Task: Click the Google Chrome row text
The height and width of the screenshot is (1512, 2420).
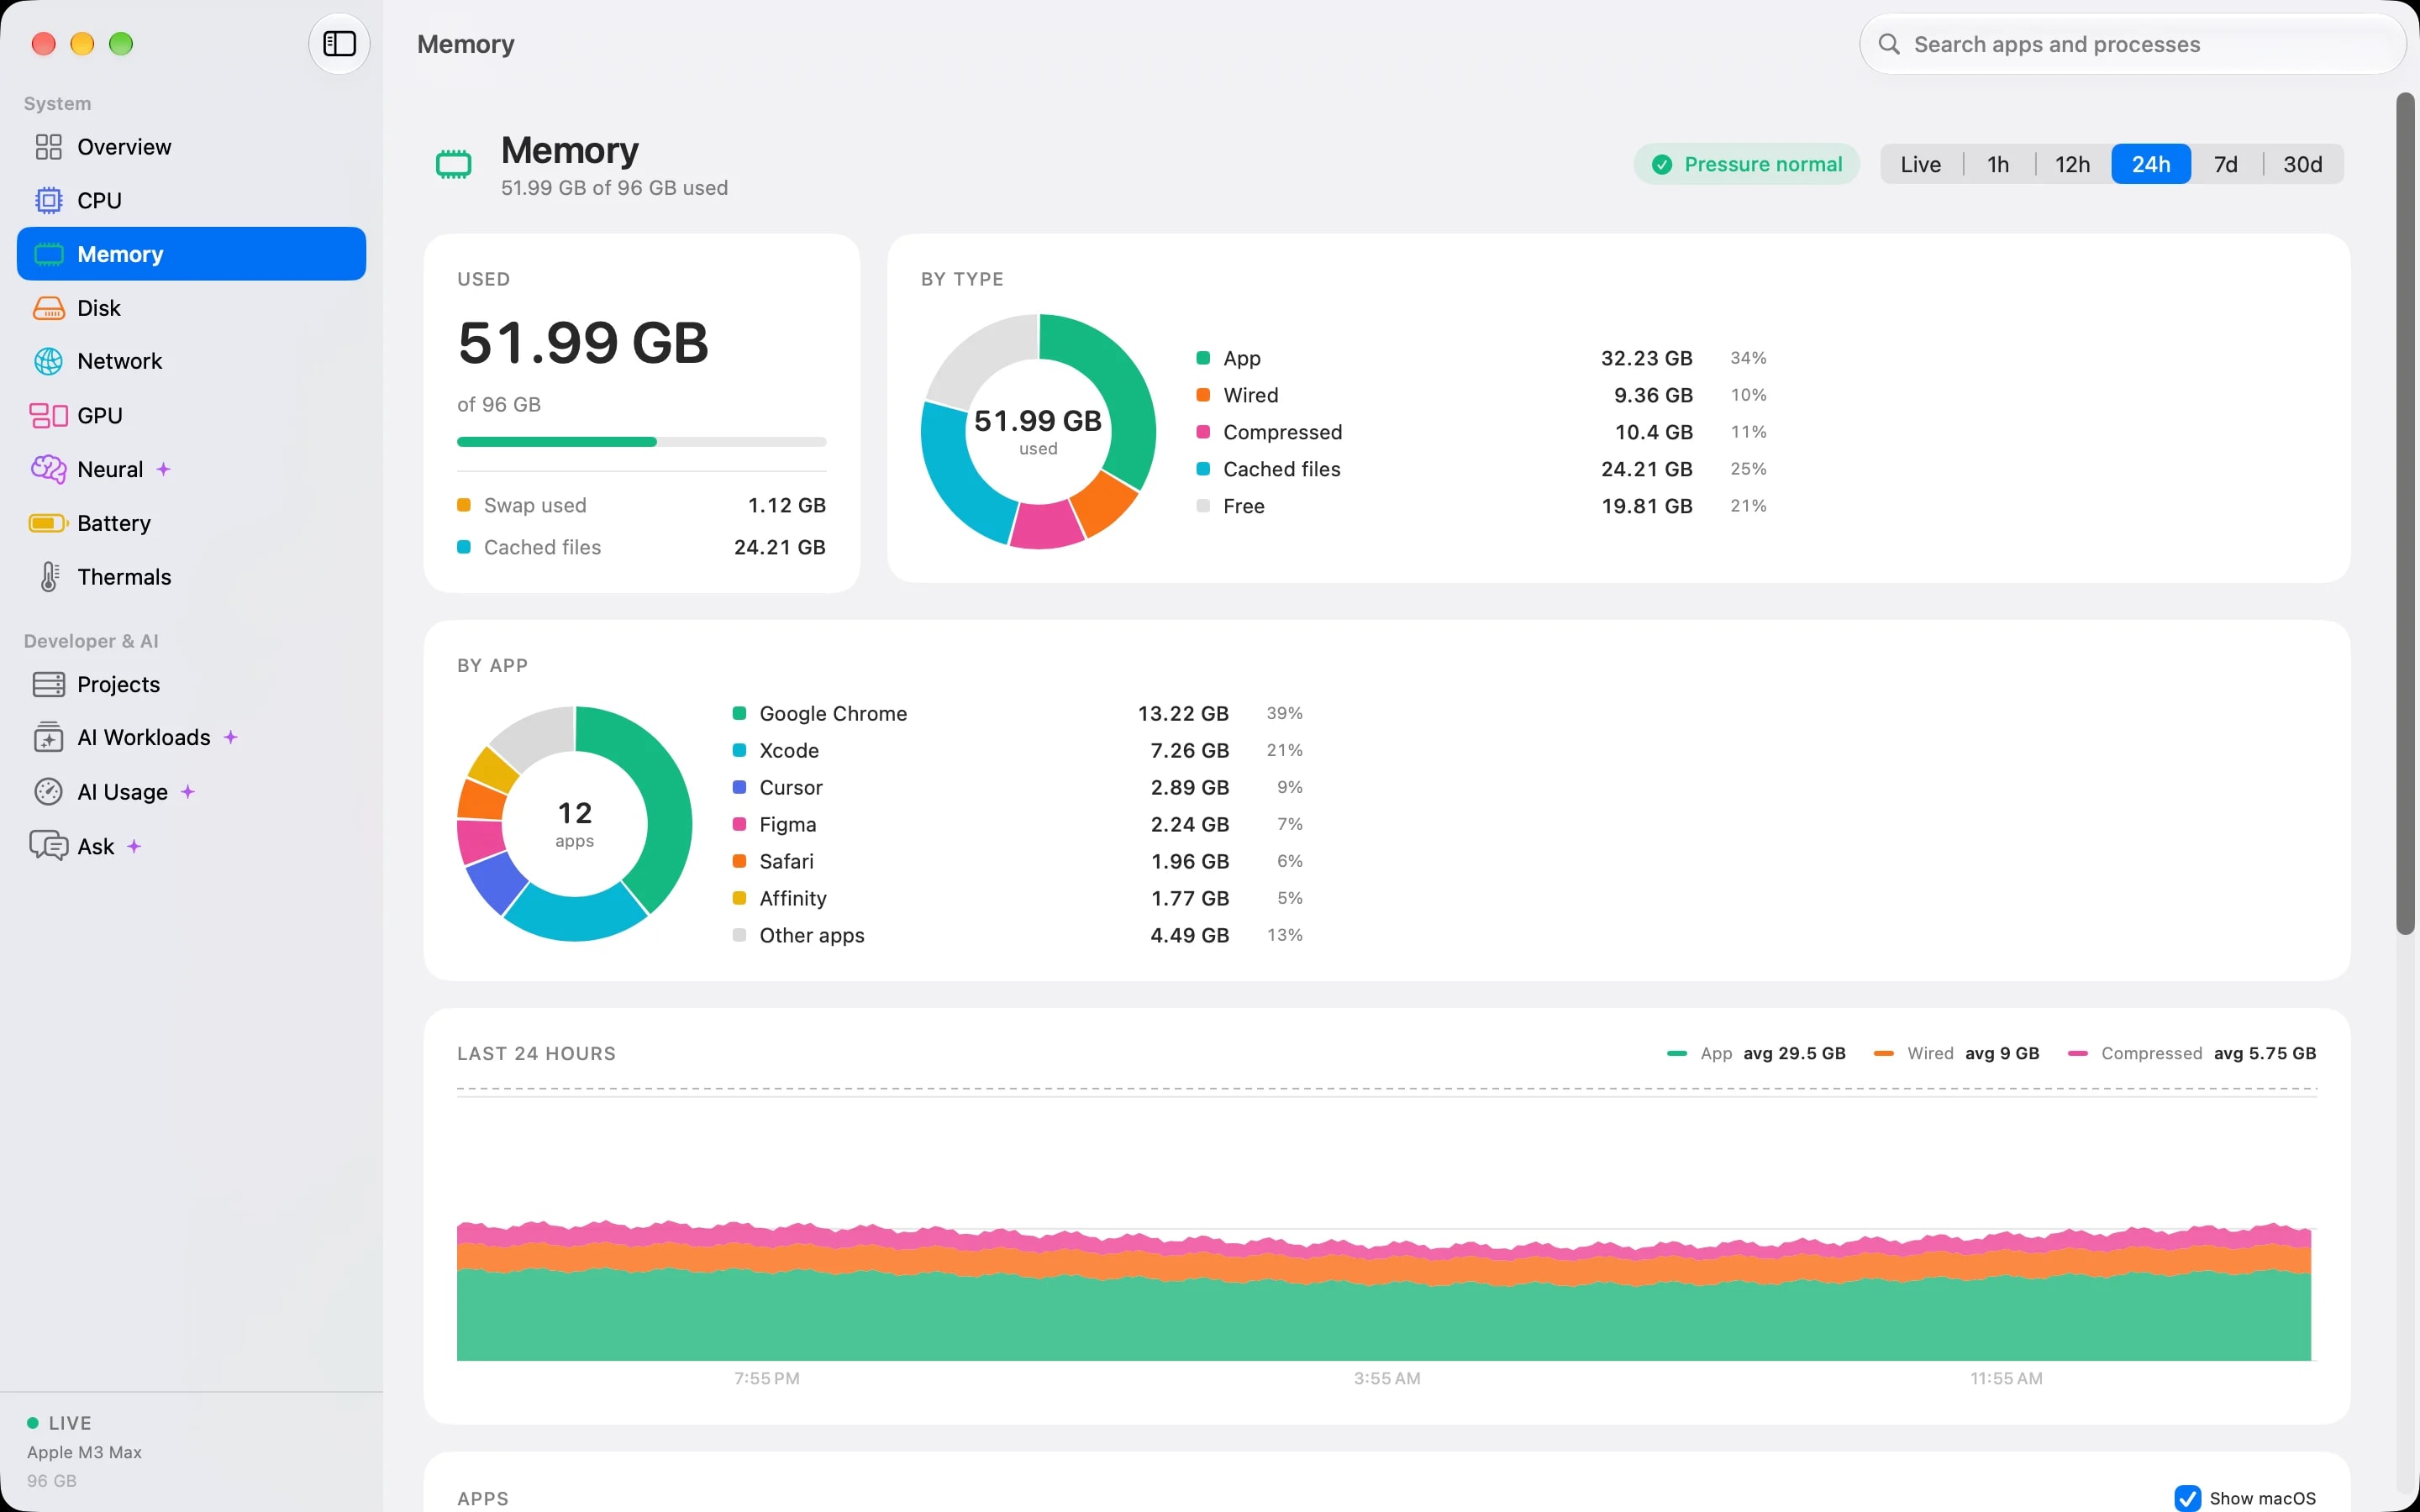Action: click(833, 713)
